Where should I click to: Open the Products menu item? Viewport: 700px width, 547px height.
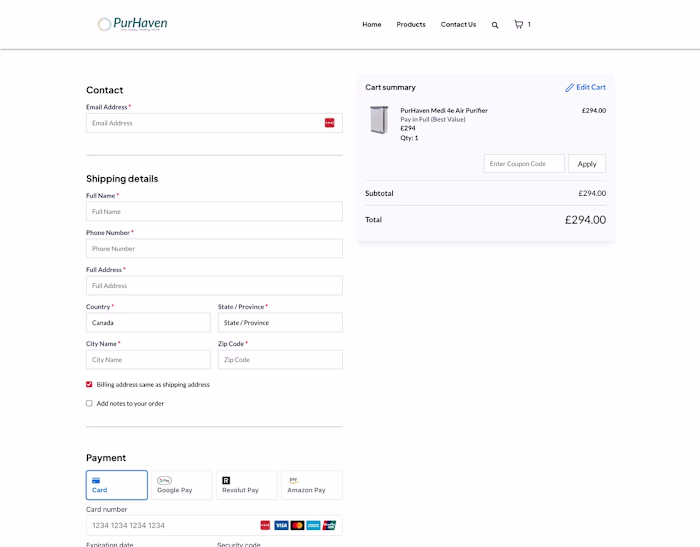pyautogui.click(x=411, y=25)
